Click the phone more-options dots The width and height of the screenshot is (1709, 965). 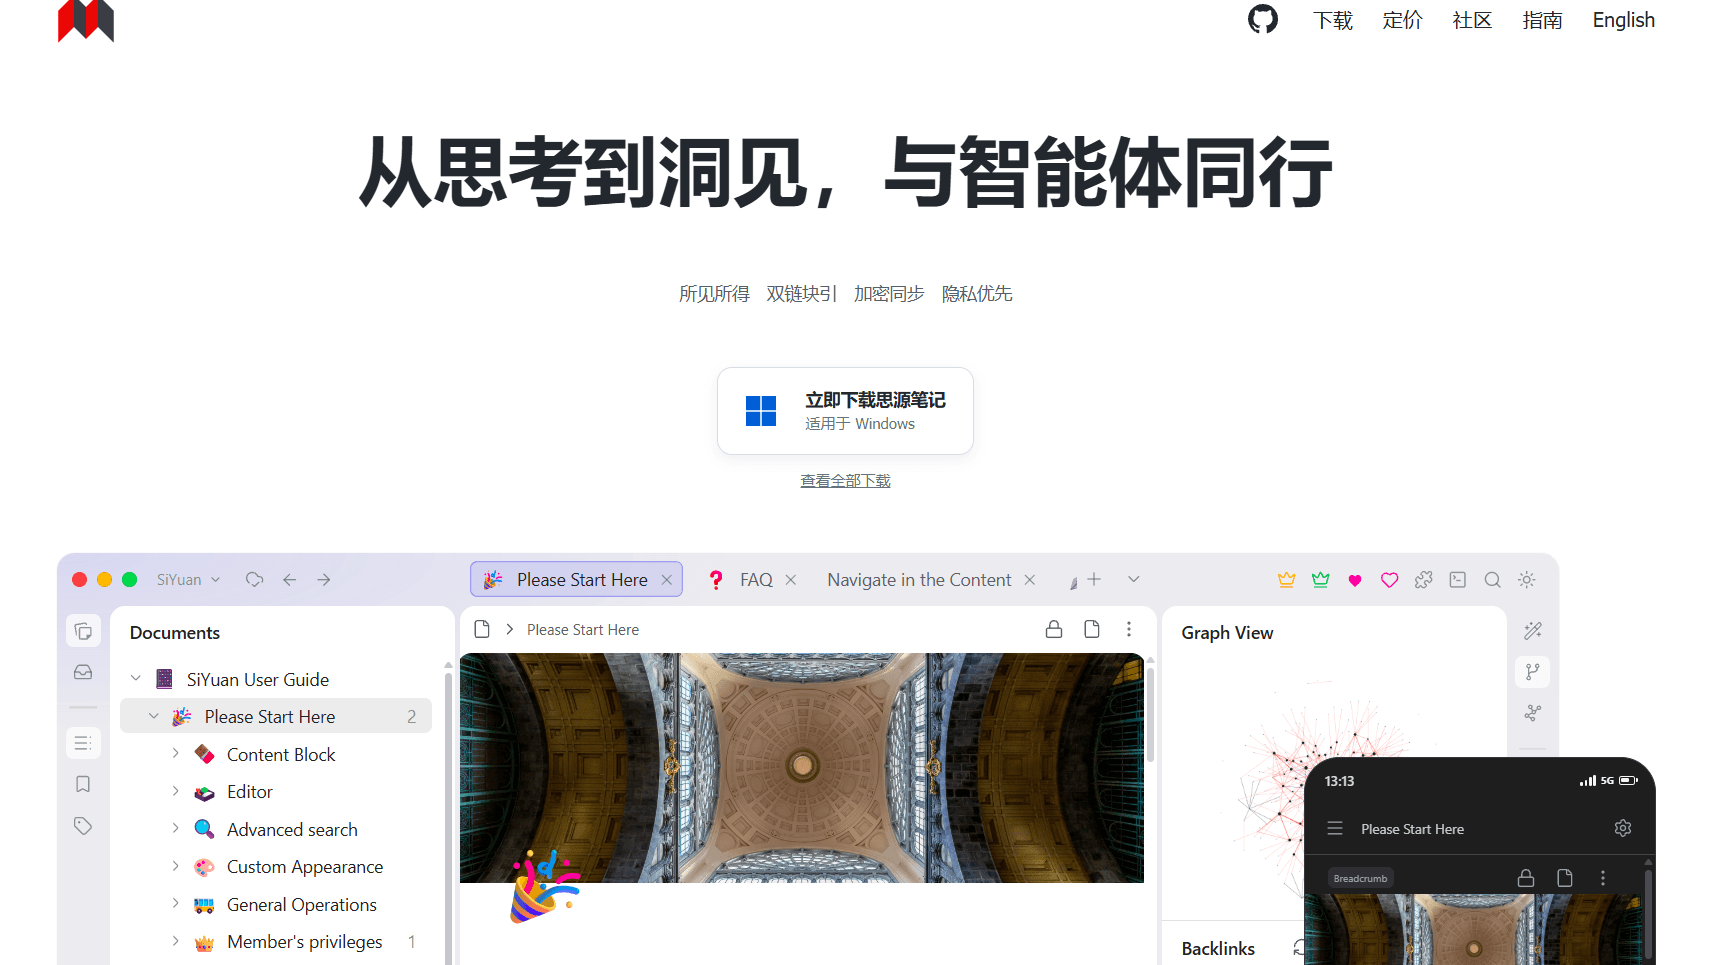point(1603,878)
